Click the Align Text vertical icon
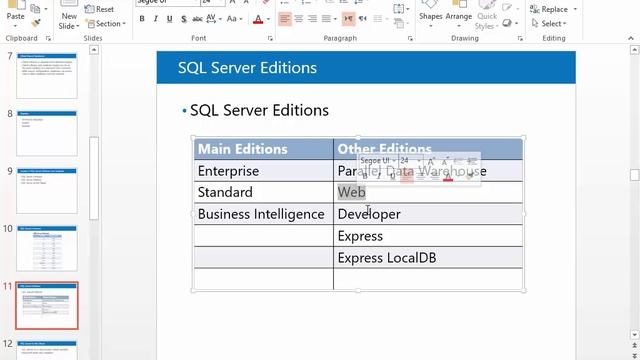 pos(399,9)
